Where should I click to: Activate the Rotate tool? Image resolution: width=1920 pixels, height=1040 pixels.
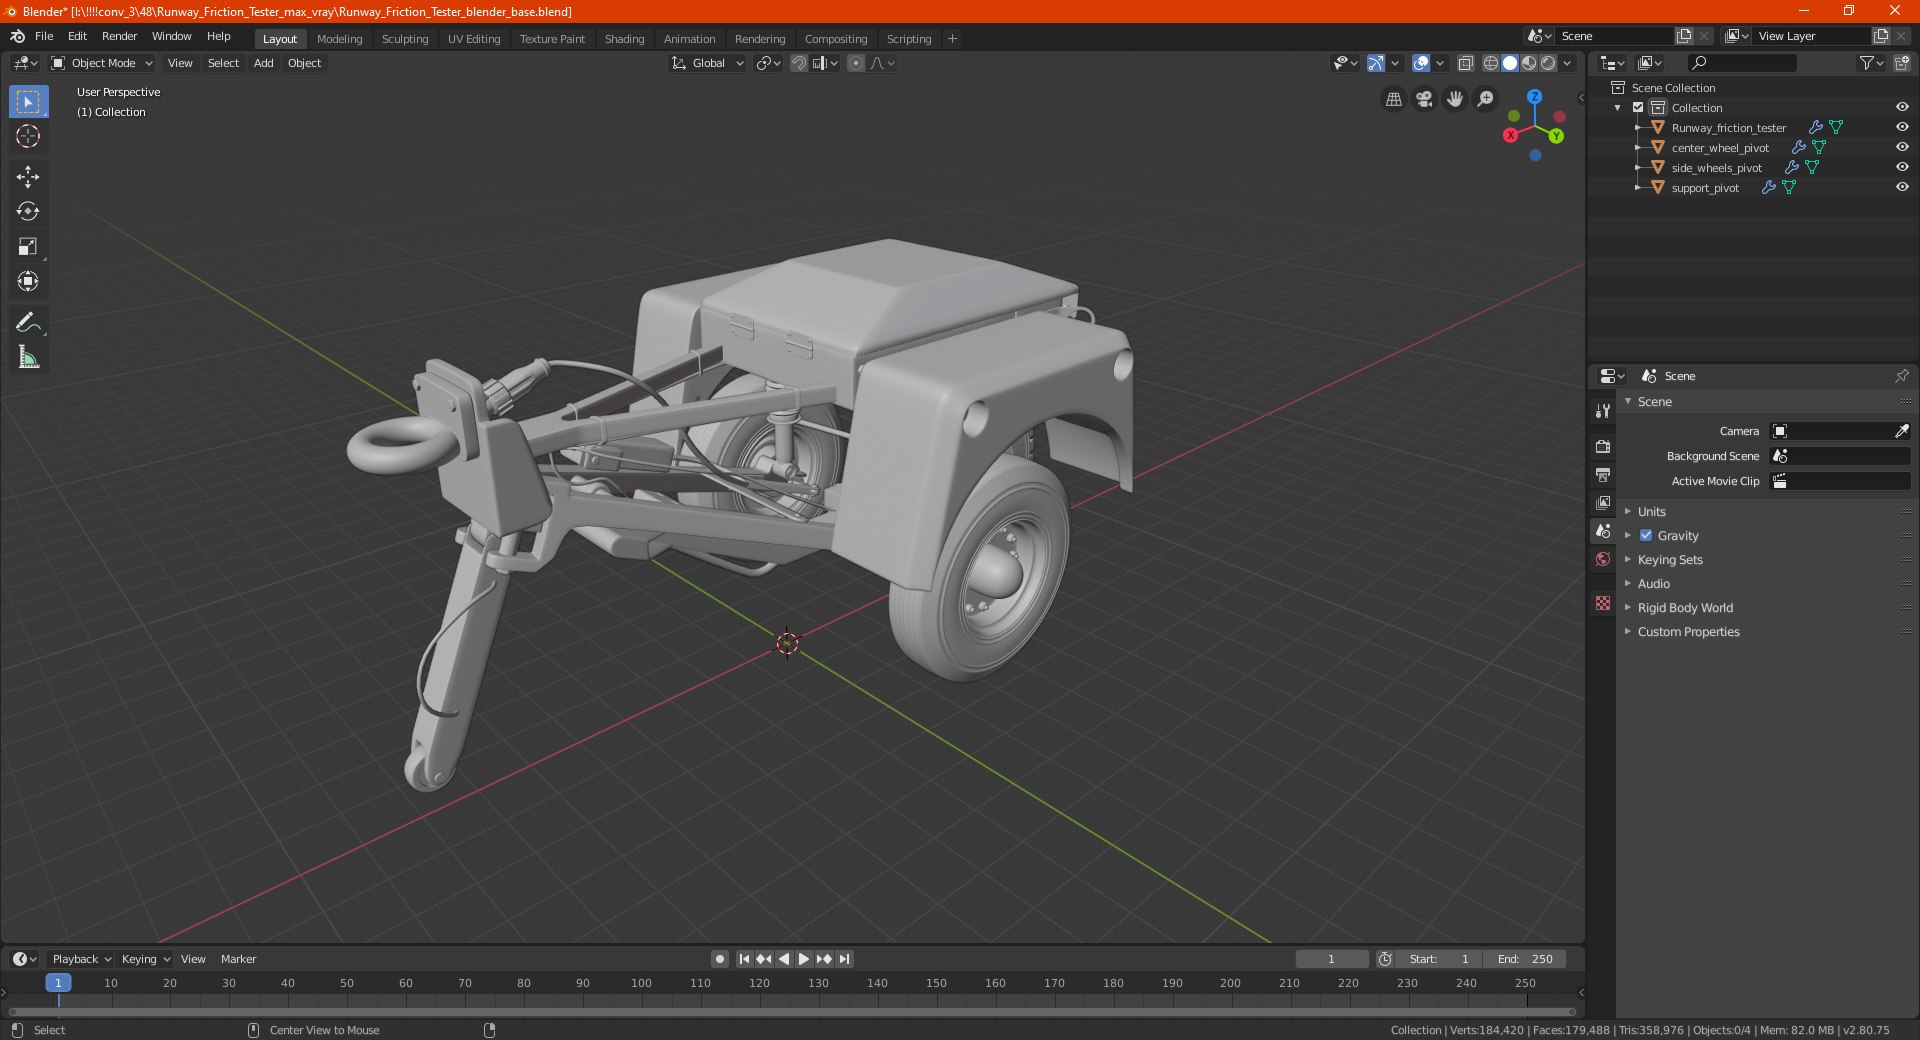pyautogui.click(x=28, y=212)
